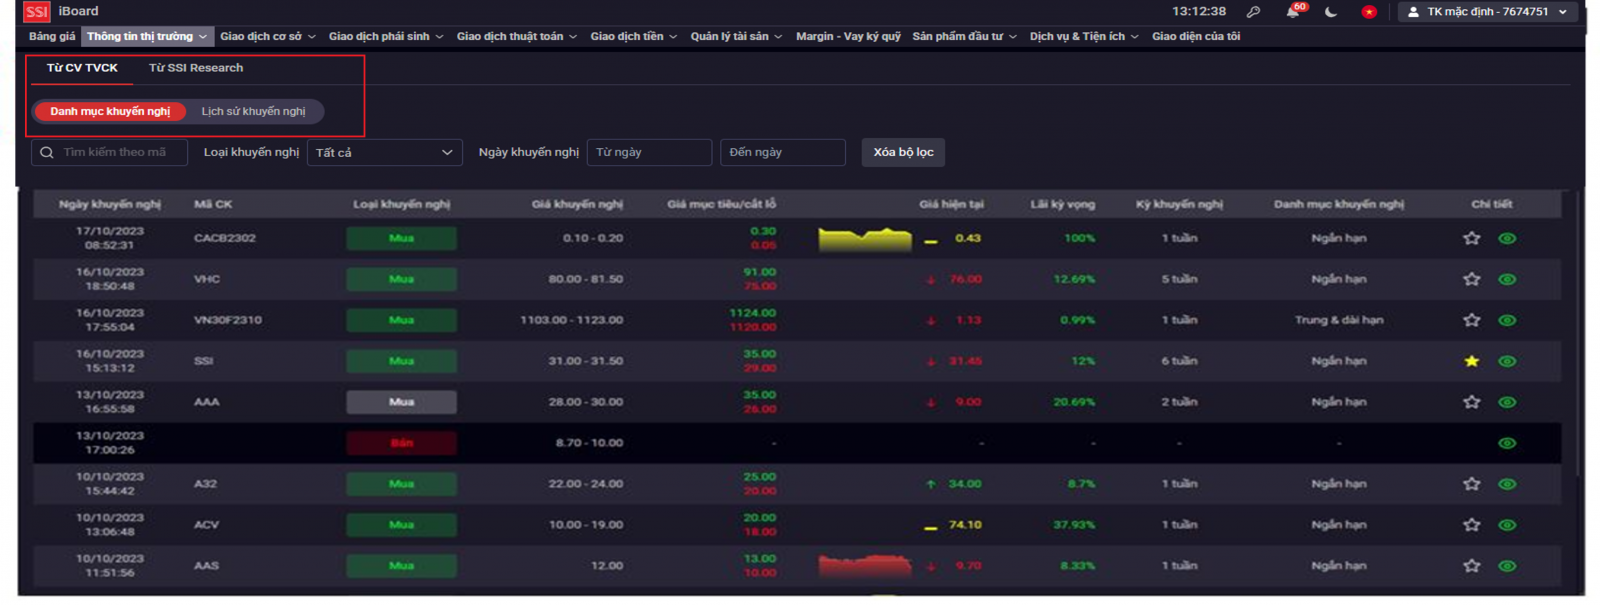Image resolution: width=1600 pixels, height=605 pixels.
Task: Expand the Giao dịch cơ sở menu
Action: pyautogui.click(x=267, y=36)
